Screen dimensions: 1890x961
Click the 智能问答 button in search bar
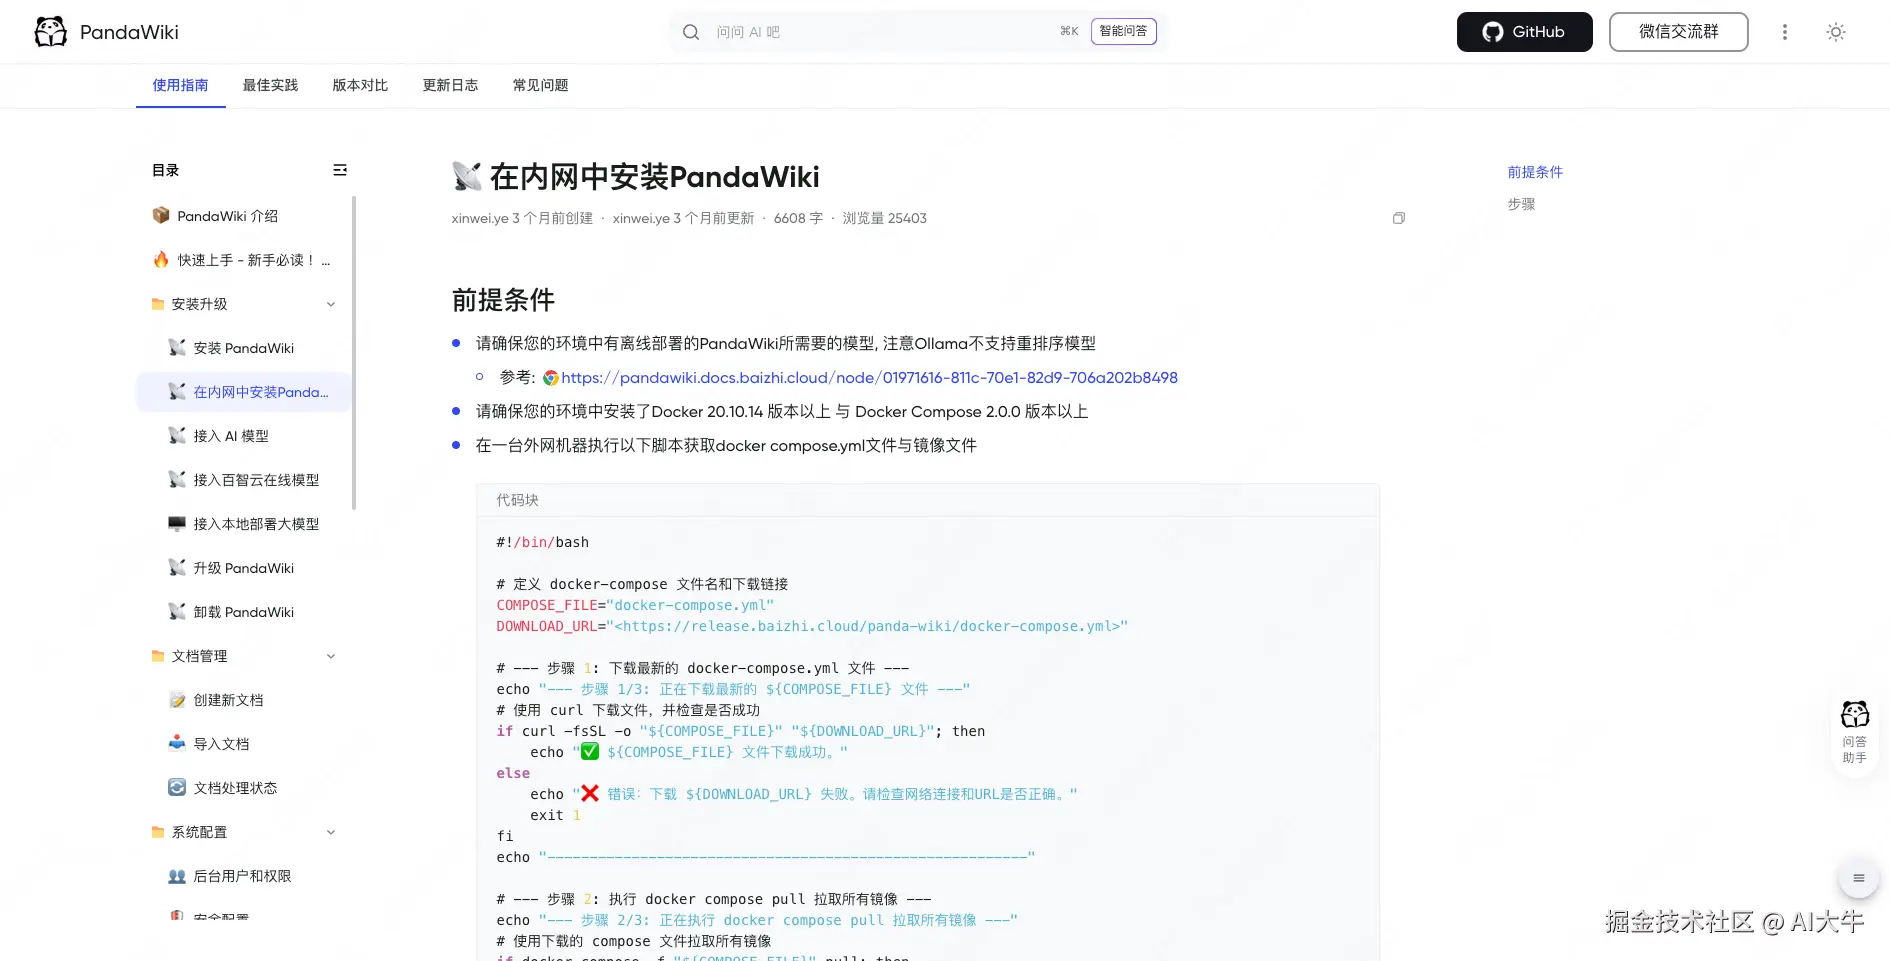(1124, 32)
